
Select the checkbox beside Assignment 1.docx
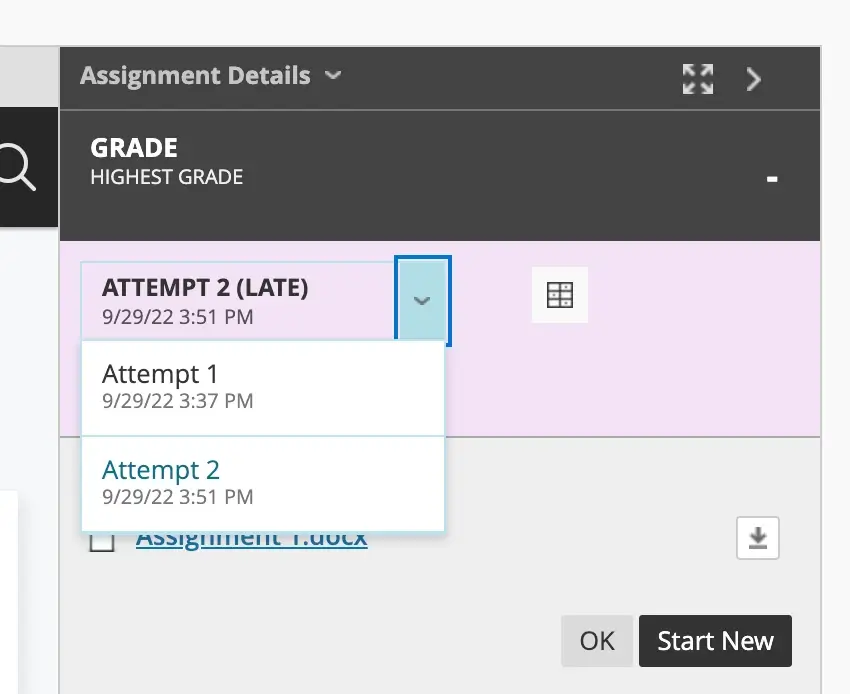point(103,539)
